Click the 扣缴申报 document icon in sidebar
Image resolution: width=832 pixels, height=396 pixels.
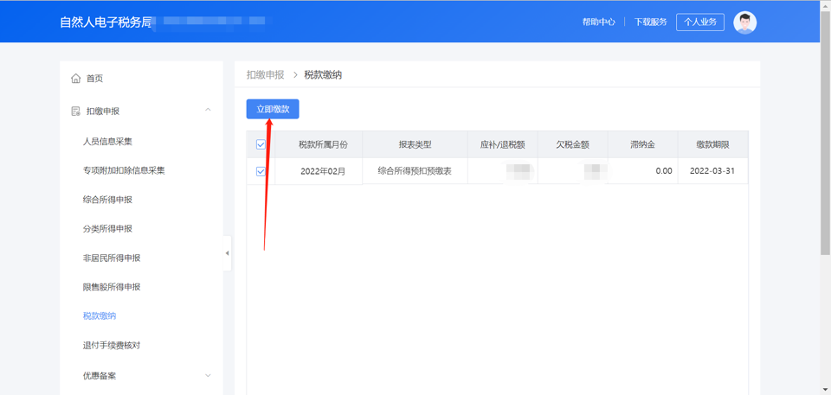[x=76, y=111]
